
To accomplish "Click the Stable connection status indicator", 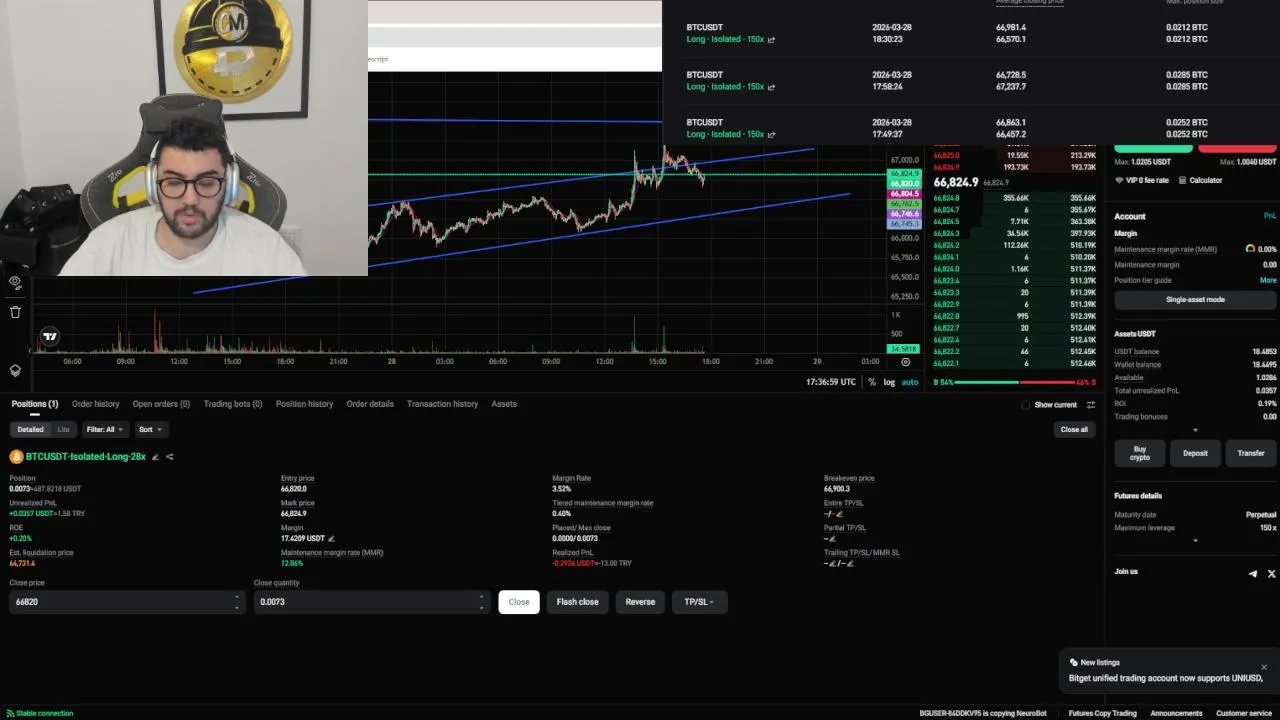I will click(40, 713).
